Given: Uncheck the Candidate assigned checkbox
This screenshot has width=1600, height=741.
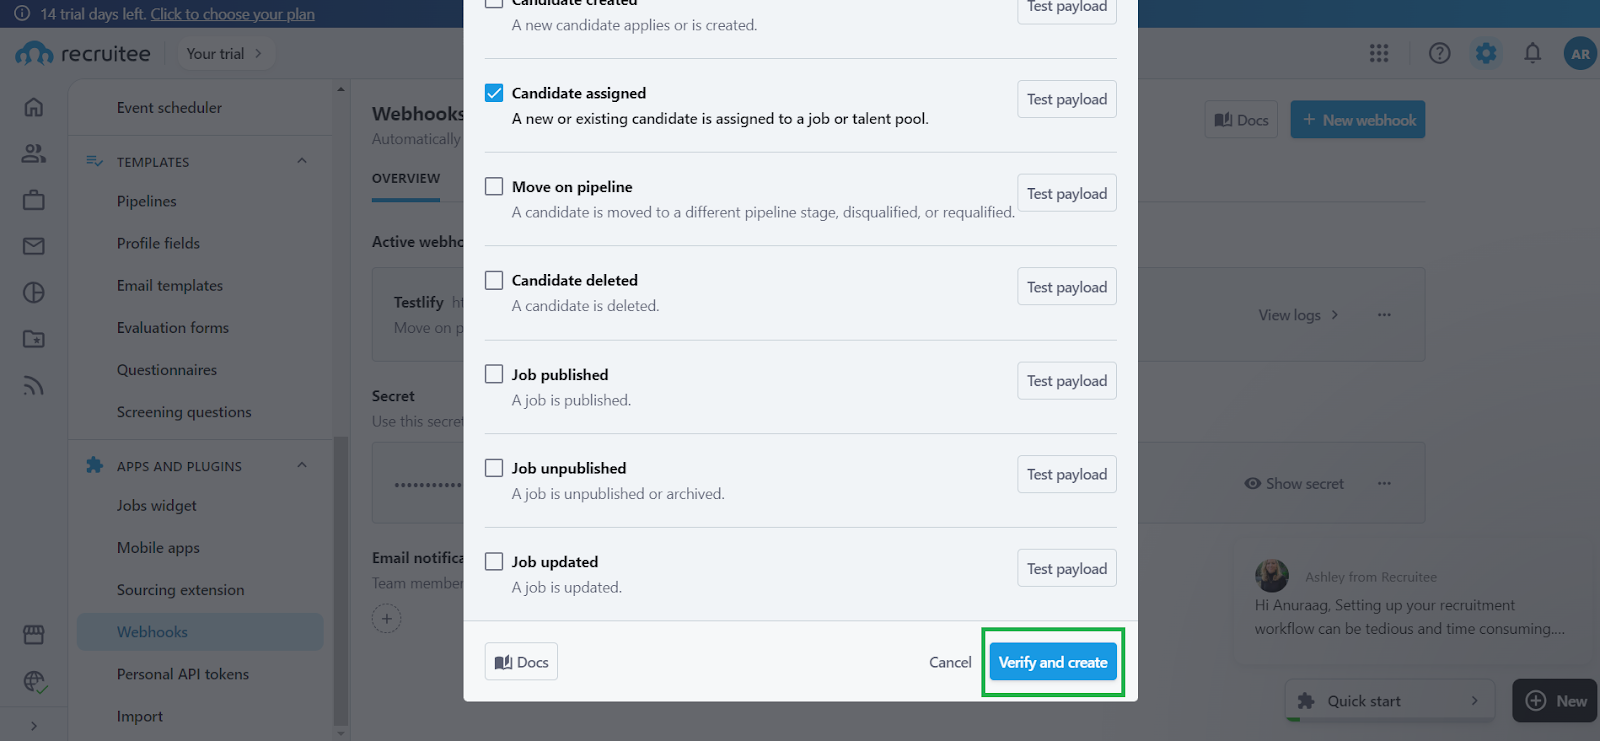Looking at the screenshot, I should point(494,93).
